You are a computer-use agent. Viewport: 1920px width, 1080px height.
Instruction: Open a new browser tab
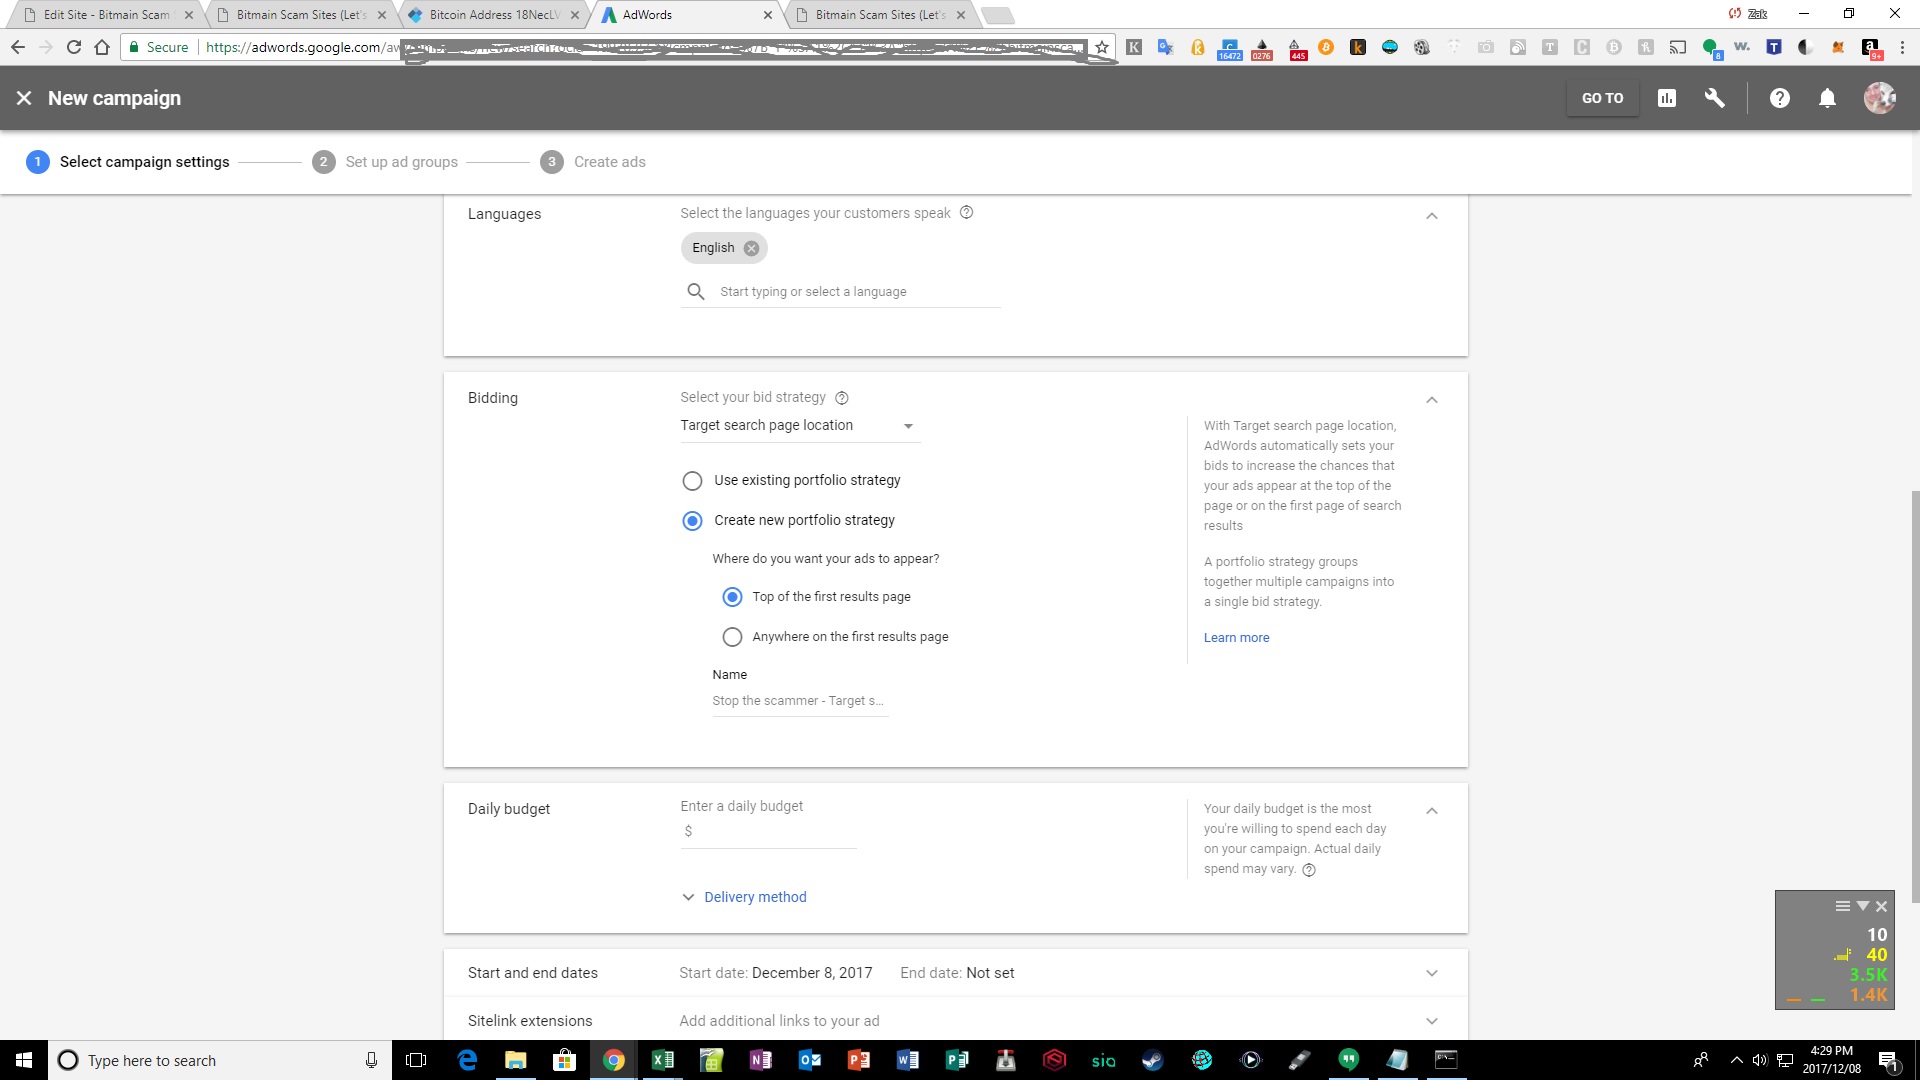click(x=998, y=15)
